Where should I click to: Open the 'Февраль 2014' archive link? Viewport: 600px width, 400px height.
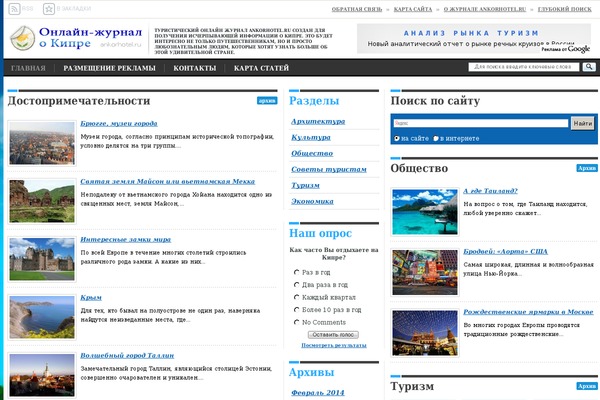(316, 393)
